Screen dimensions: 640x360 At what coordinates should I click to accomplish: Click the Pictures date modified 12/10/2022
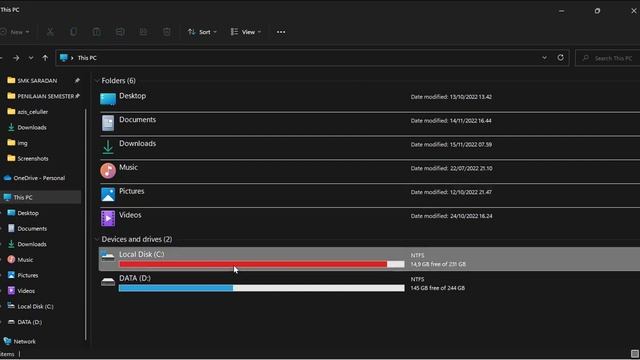[451, 192]
